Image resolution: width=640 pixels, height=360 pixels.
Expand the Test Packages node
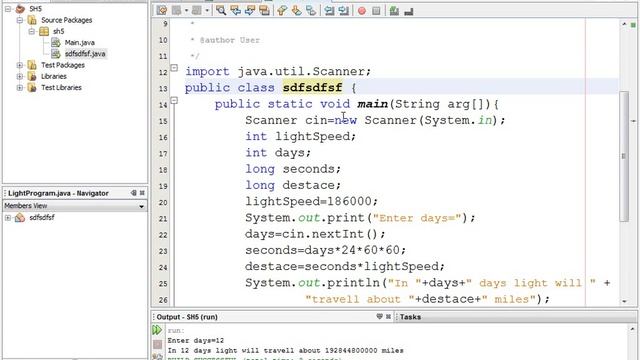pyautogui.click(x=20, y=65)
